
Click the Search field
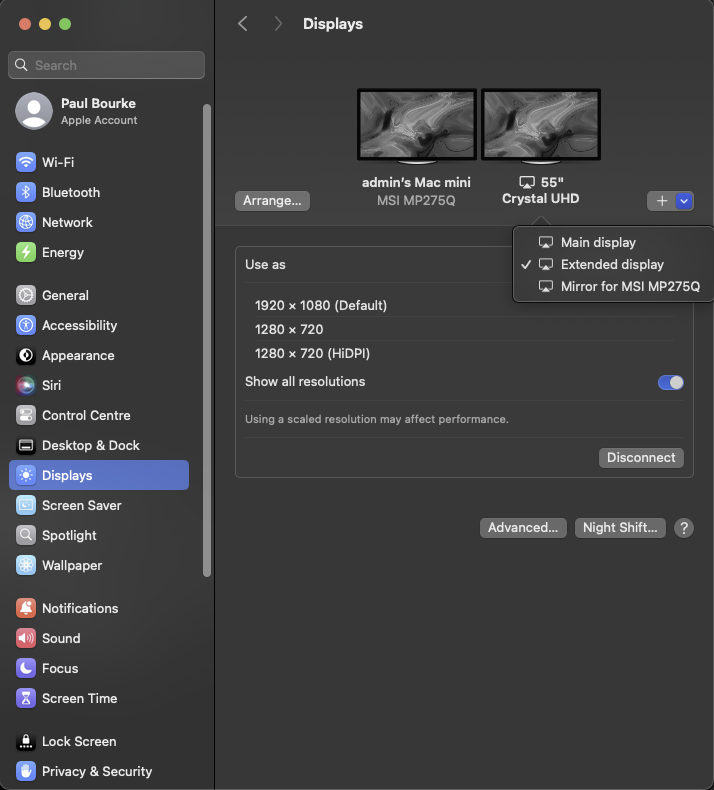tap(106, 65)
